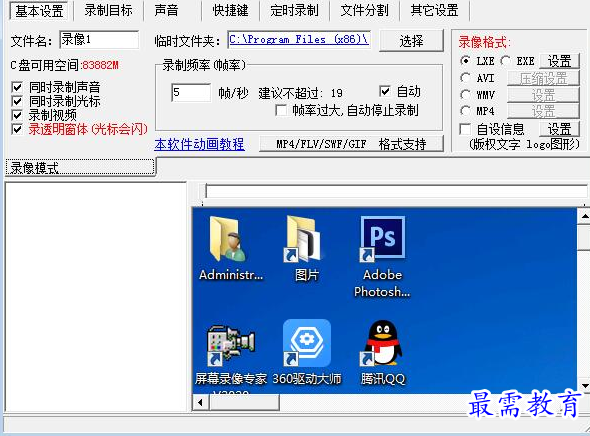Open the 图片 folder shortcut icon

coord(303,239)
